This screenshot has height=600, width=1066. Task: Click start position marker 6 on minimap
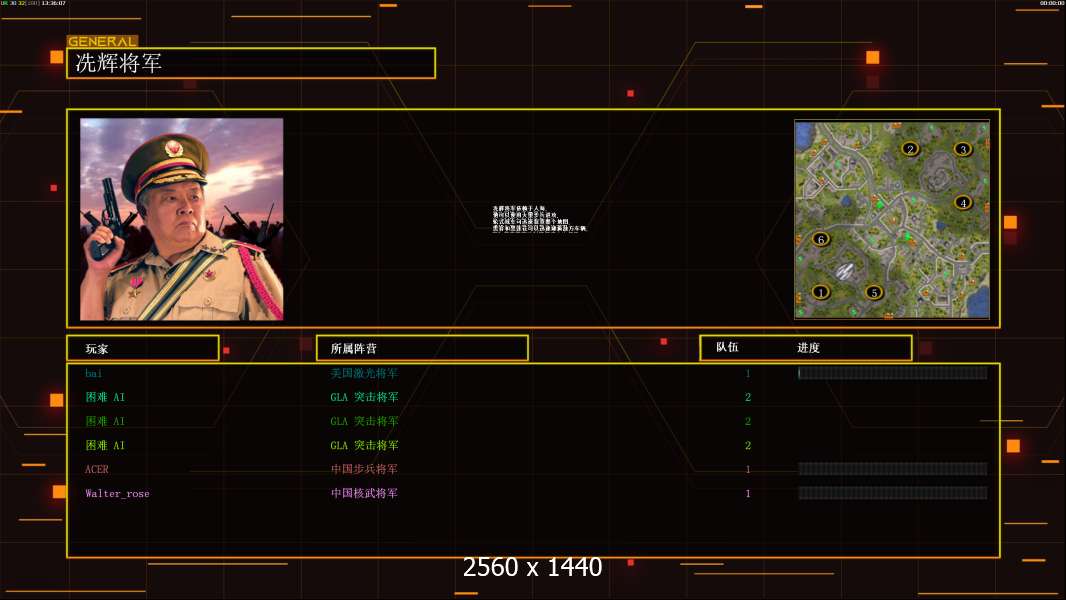pos(821,239)
